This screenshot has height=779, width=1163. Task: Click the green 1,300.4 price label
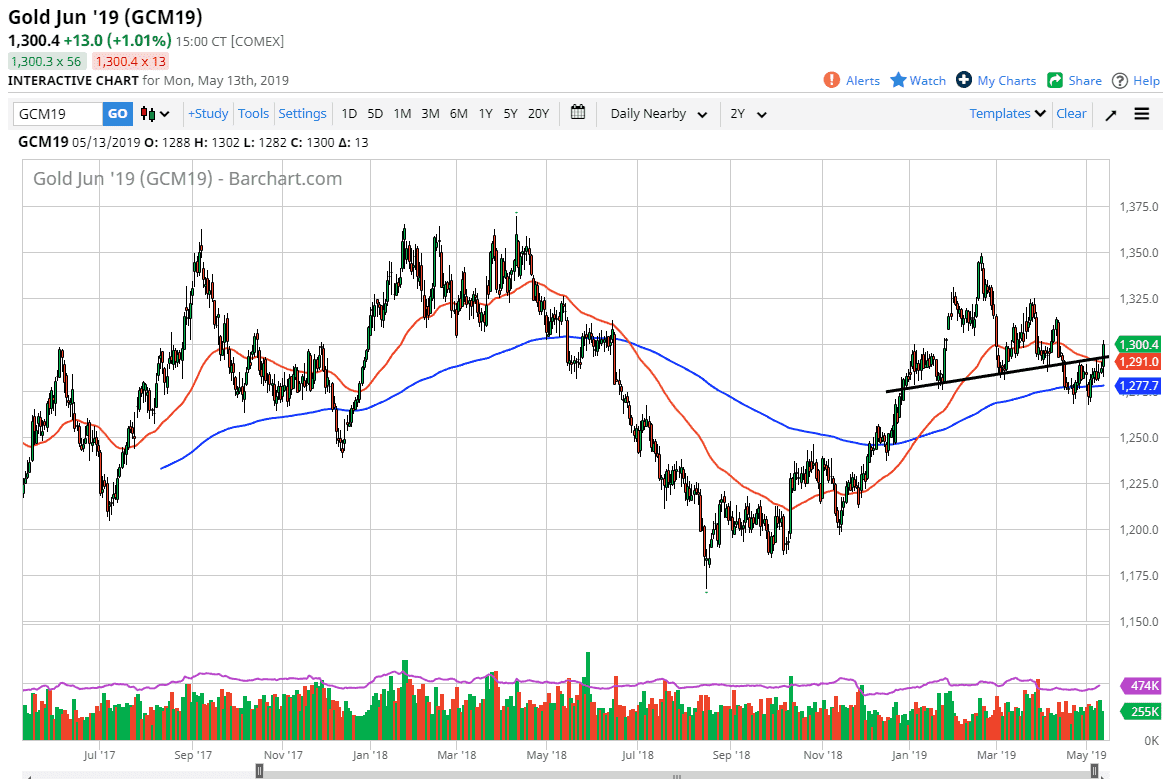pos(1138,344)
